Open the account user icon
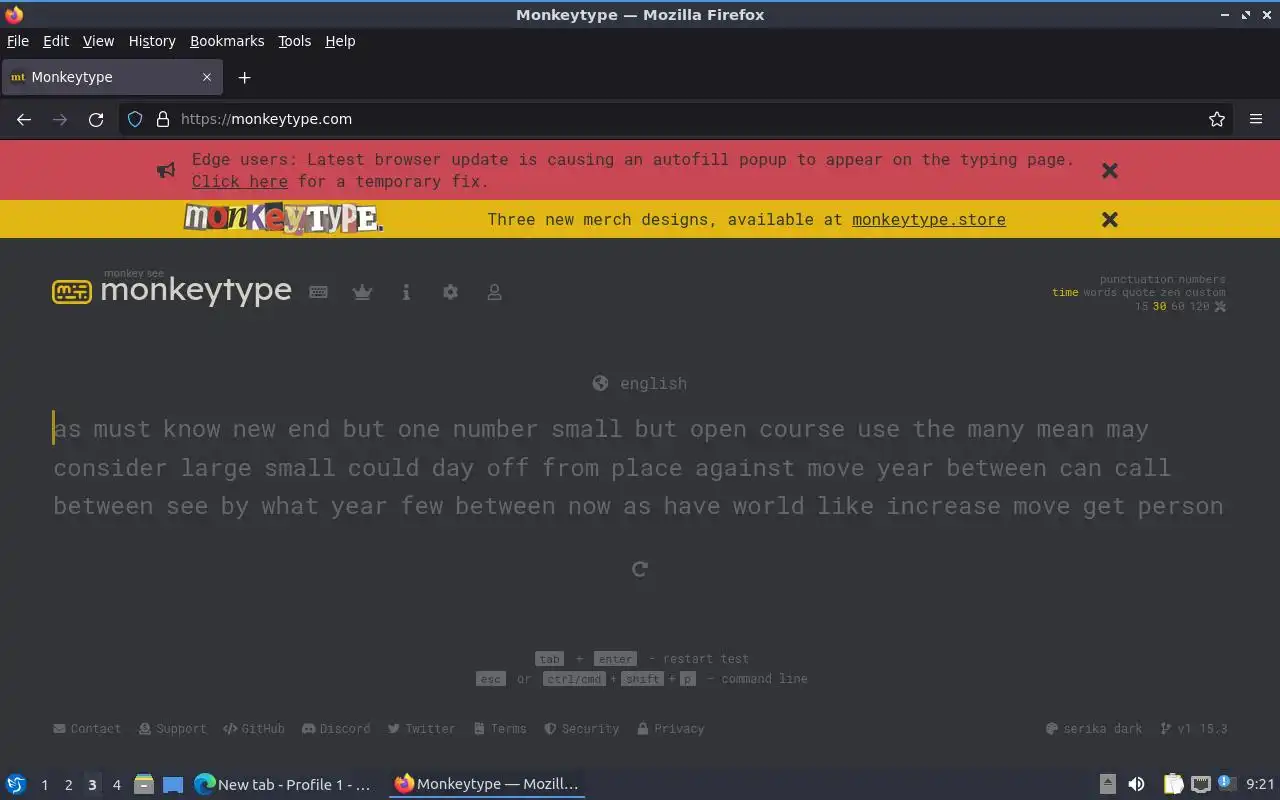This screenshot has width=1280, height=800. tap(494, 292)
